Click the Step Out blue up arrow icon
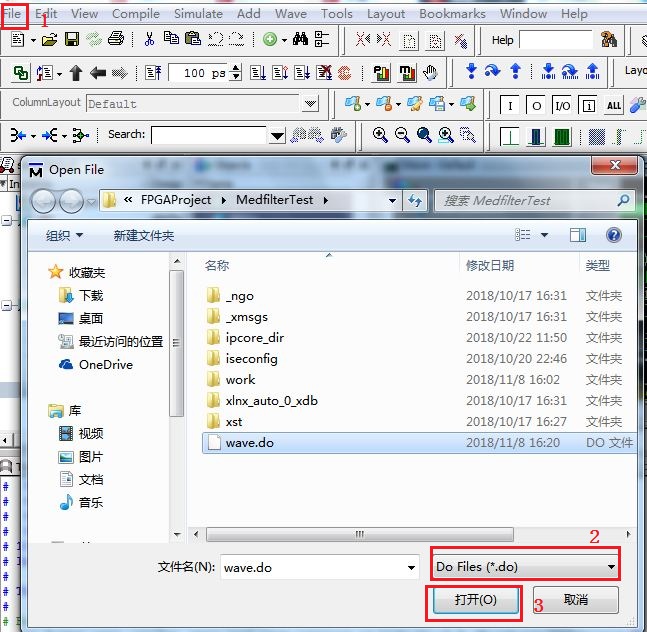This screenshot has height=632, width=647. coord(515,71)
